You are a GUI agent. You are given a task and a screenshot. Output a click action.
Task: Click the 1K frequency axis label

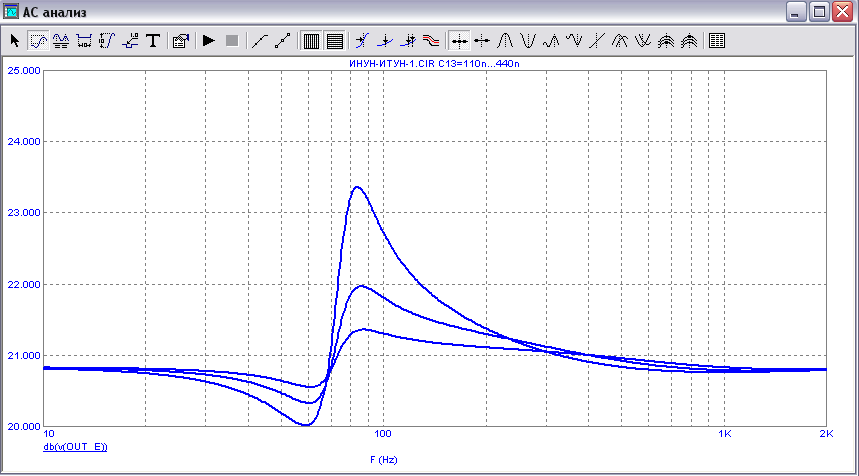click(x=725, y=434)
